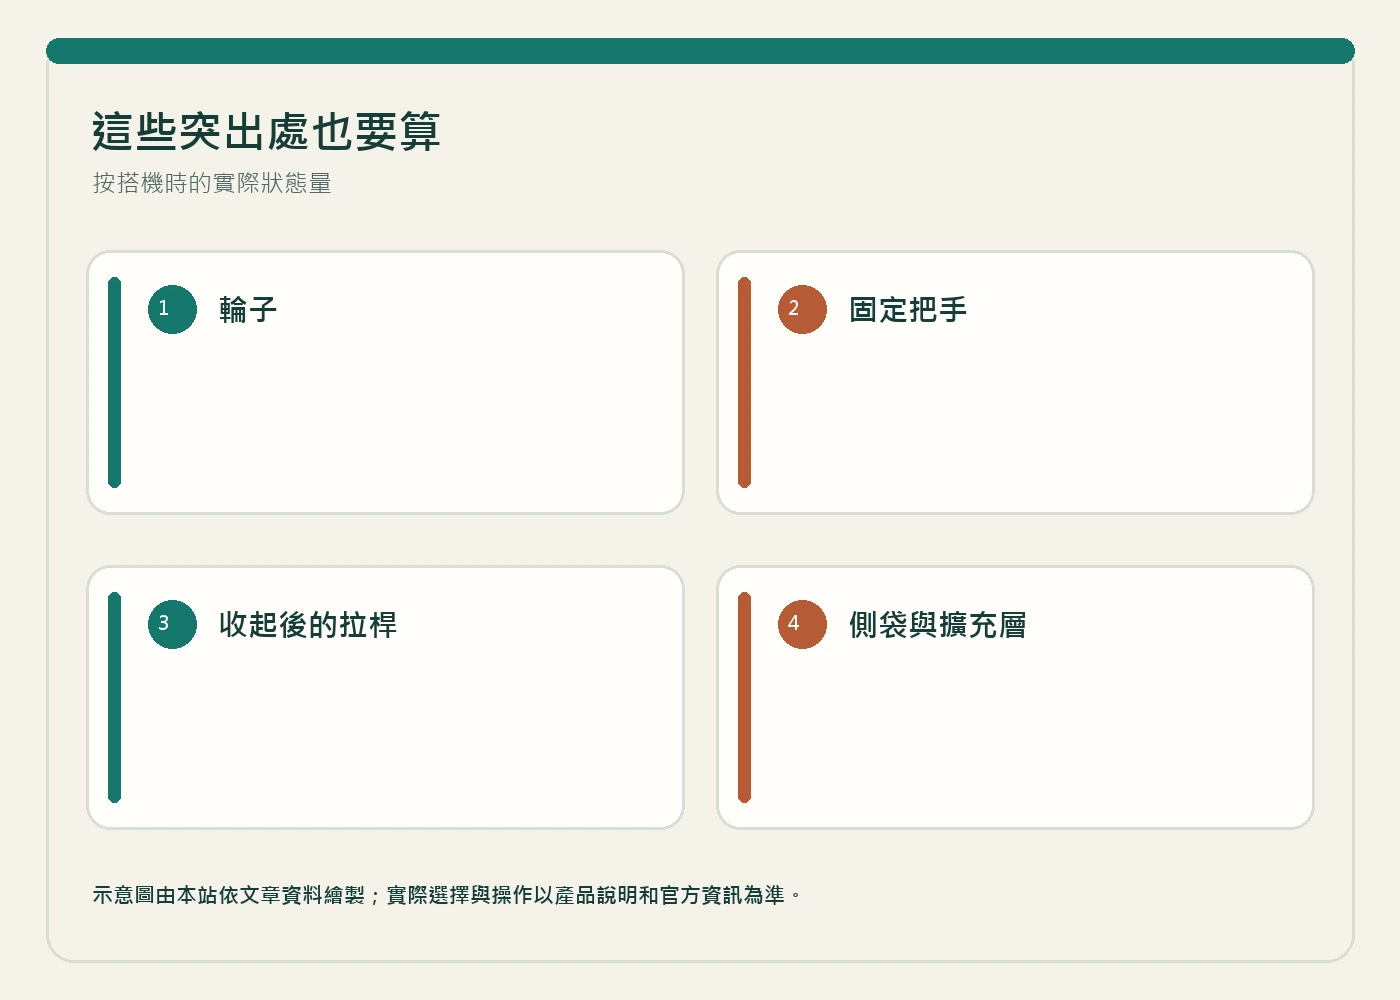The width and height of the screenshot is (1400, 1000).
Task: Click the subtitle 按搭機時的實際狀態量
Action: (x=212, y=183)
